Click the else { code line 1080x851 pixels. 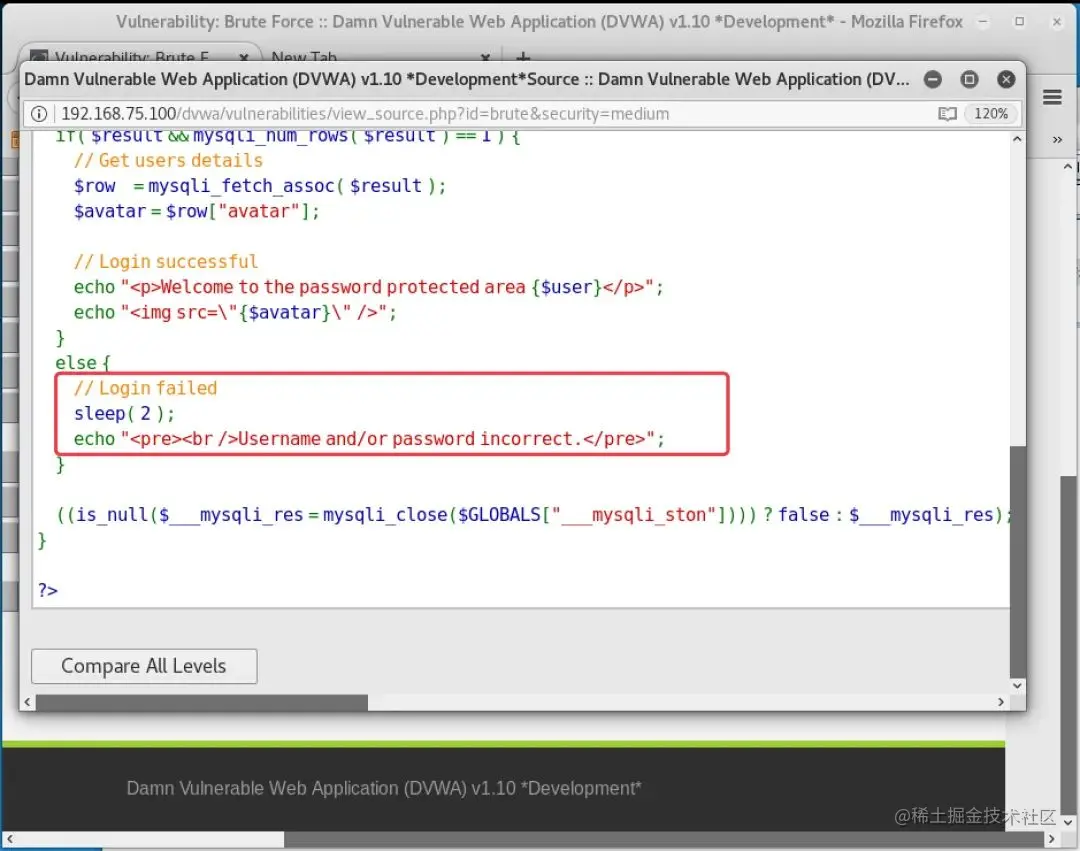[x=83, y=363]
